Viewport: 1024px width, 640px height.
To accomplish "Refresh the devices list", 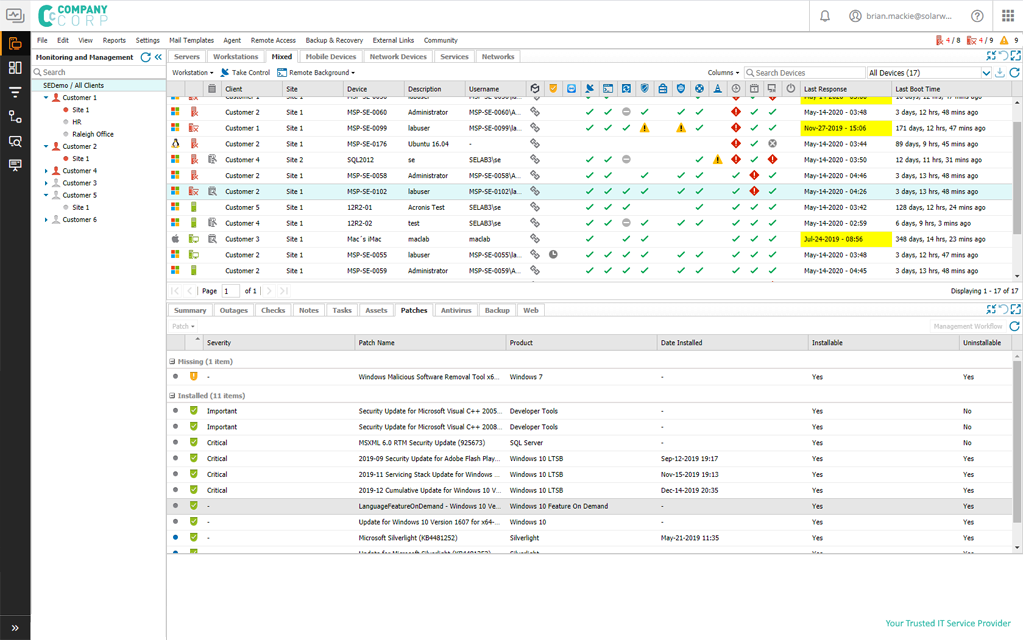I will tap(1014, 72).
